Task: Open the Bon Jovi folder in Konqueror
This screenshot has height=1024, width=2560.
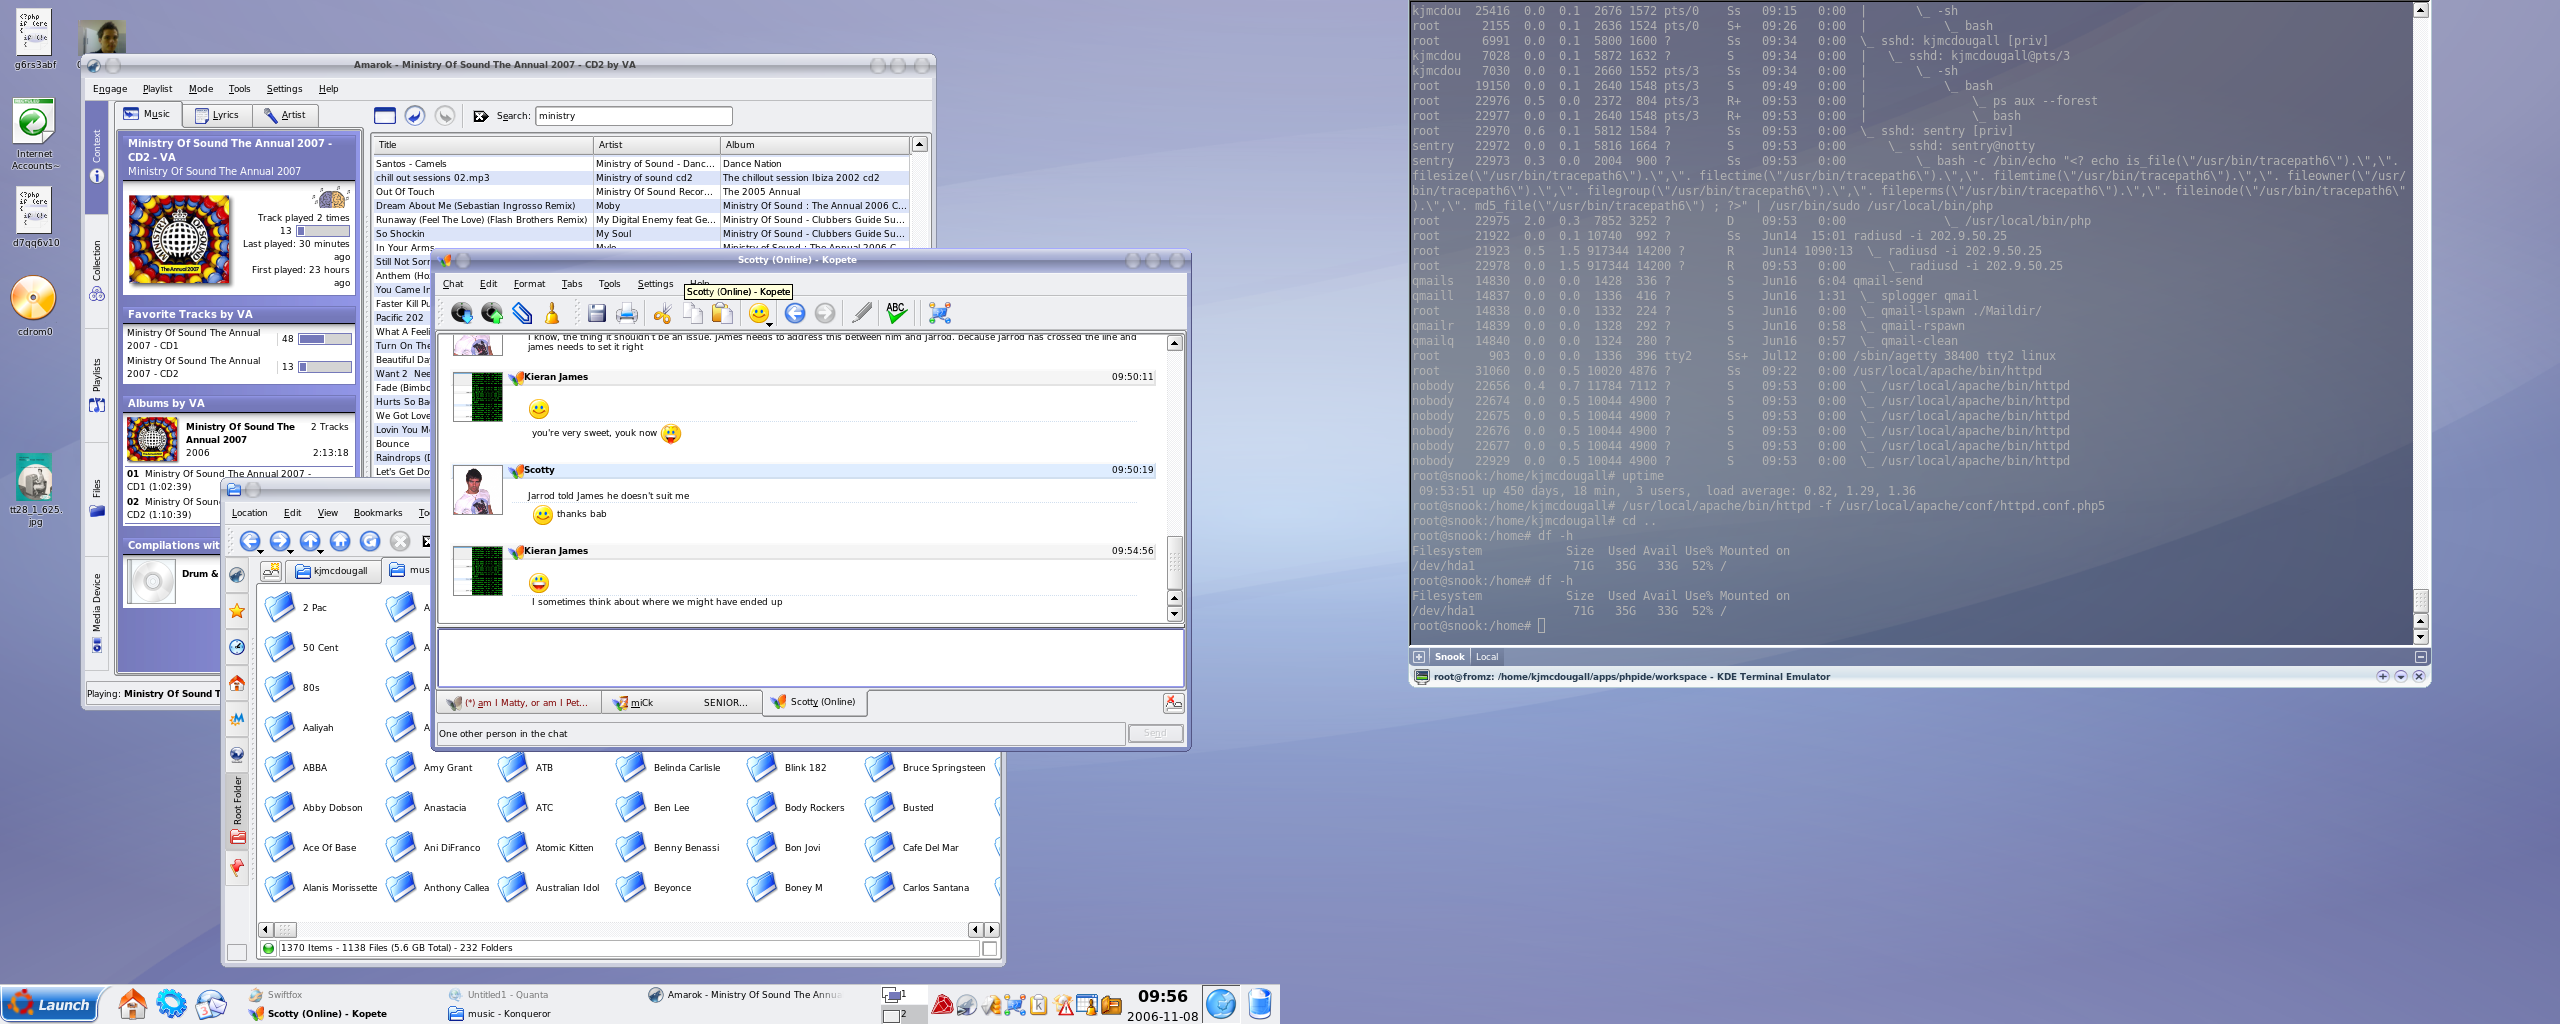Action: click(785, 848)
